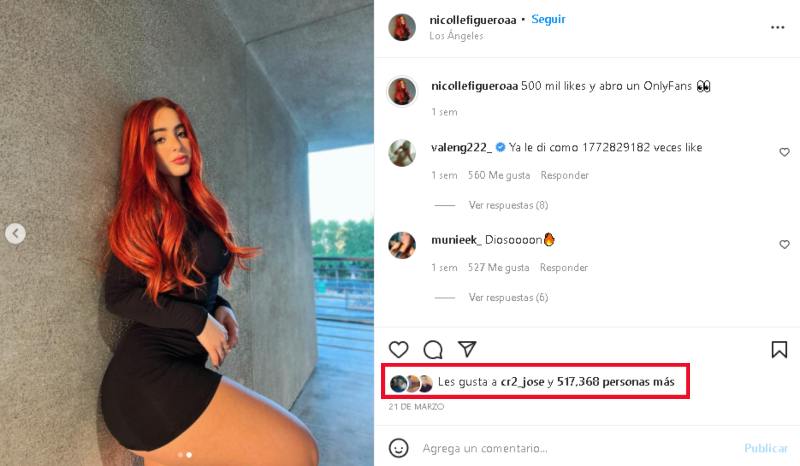Like valeng222_'s comment
This screenshot has width=800, height=466.
[784, 152]
